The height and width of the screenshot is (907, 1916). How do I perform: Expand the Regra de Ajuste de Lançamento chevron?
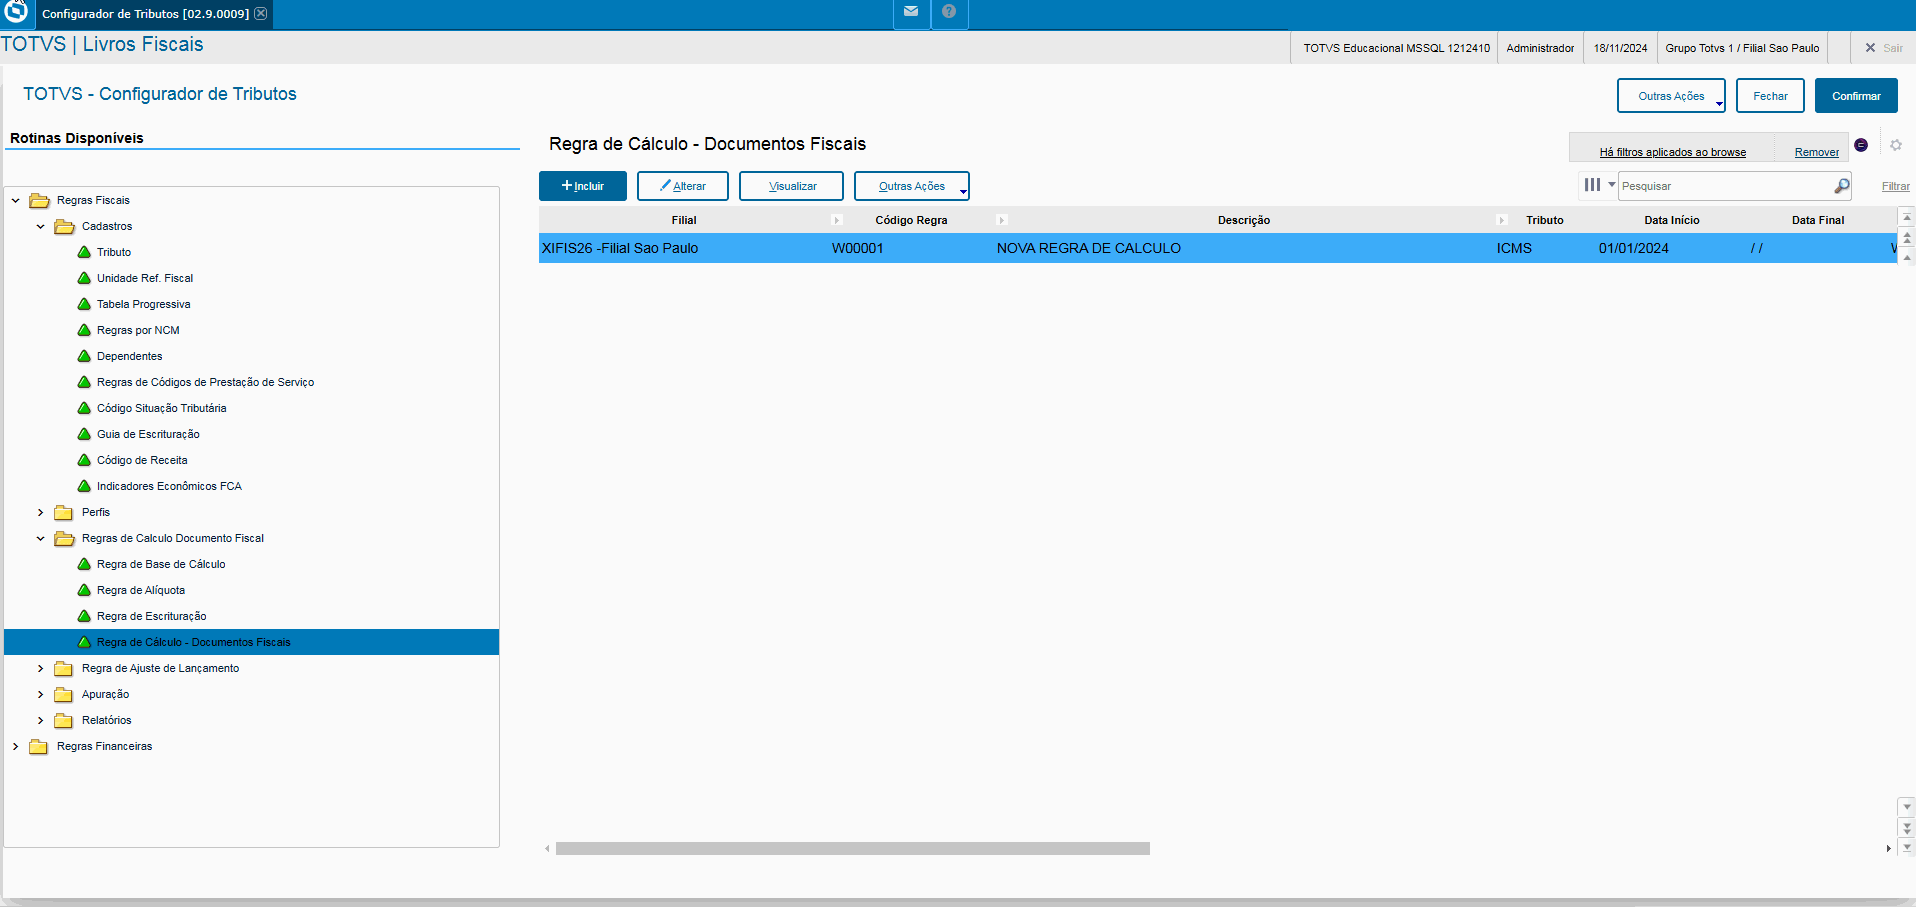tap(40, 668)
